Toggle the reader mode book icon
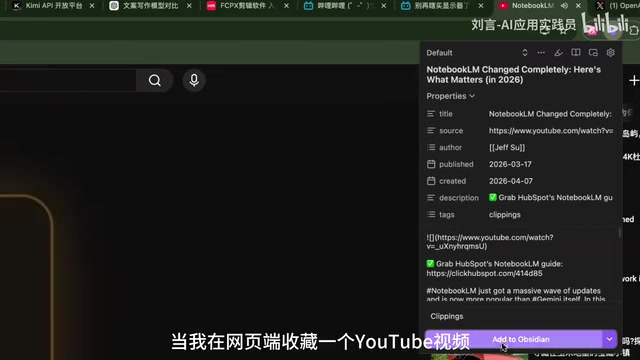This screenshot has height=360, width=640. coord(576,53)
